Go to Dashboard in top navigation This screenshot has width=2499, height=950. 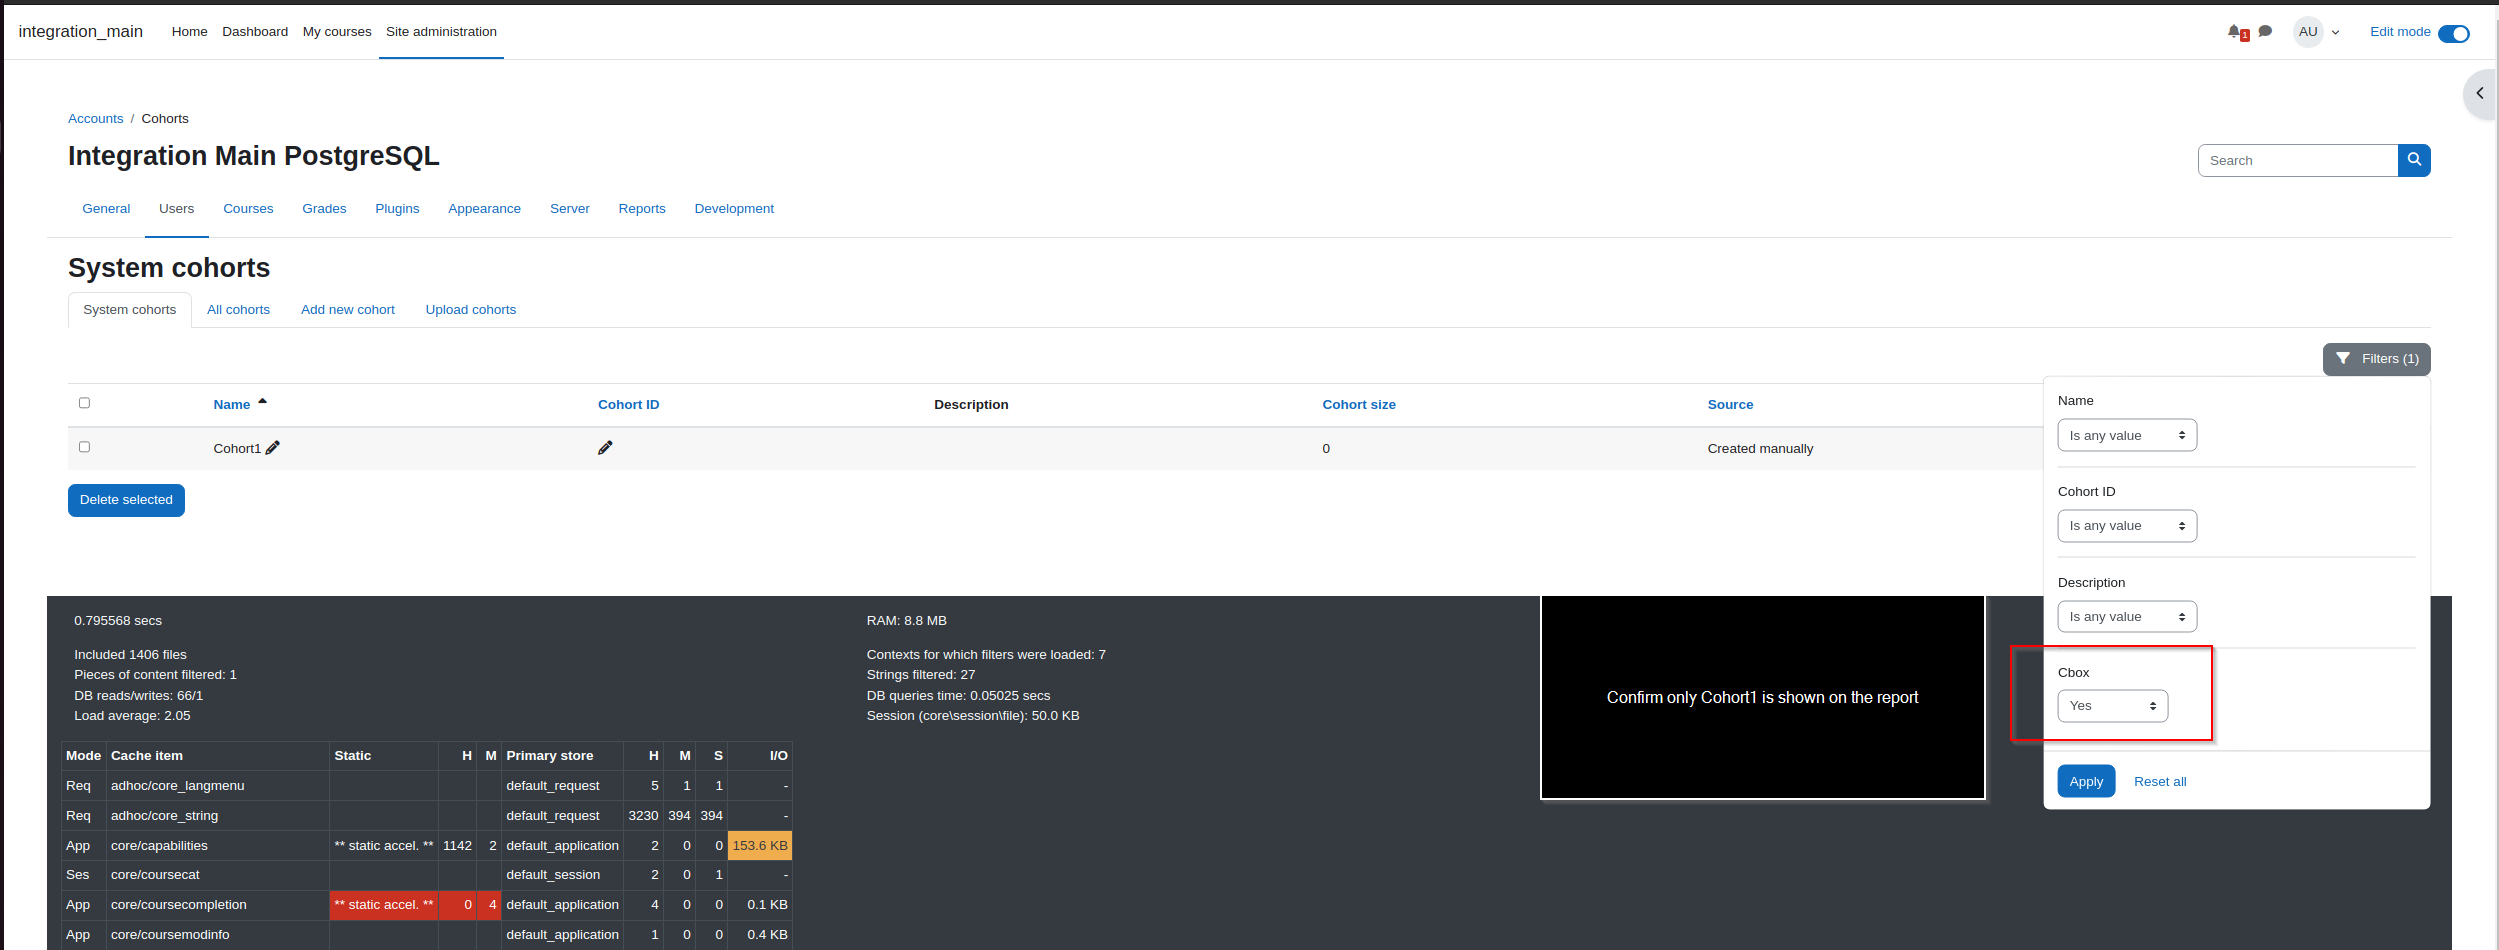click(x=255, y=32)
